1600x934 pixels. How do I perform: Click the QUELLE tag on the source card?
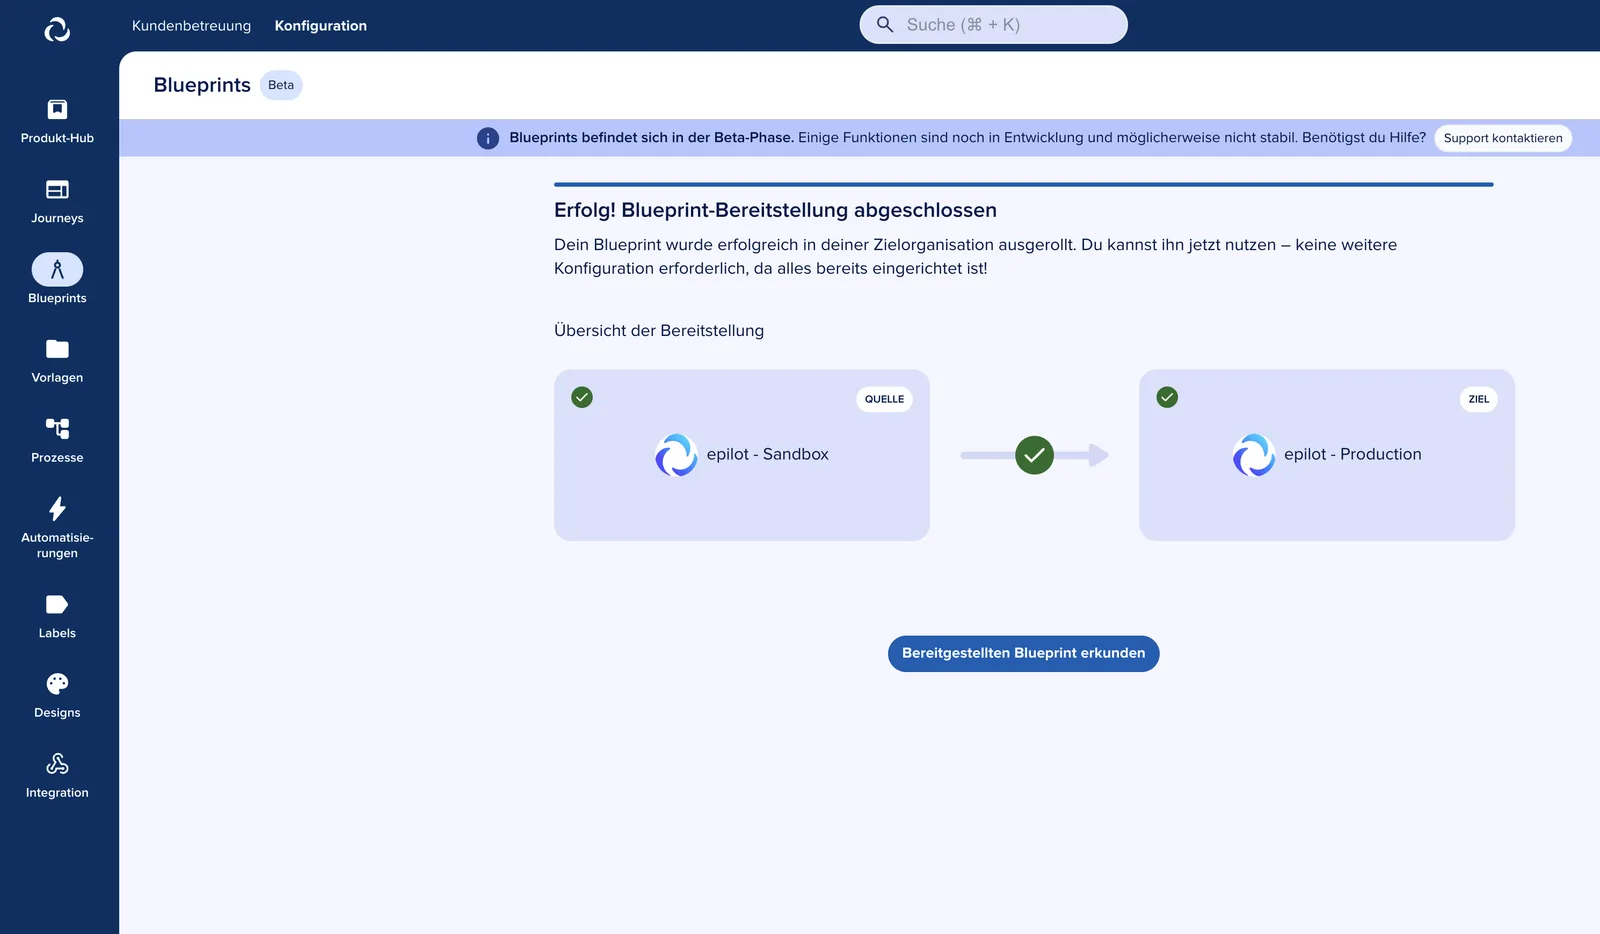tap(884, 399)
